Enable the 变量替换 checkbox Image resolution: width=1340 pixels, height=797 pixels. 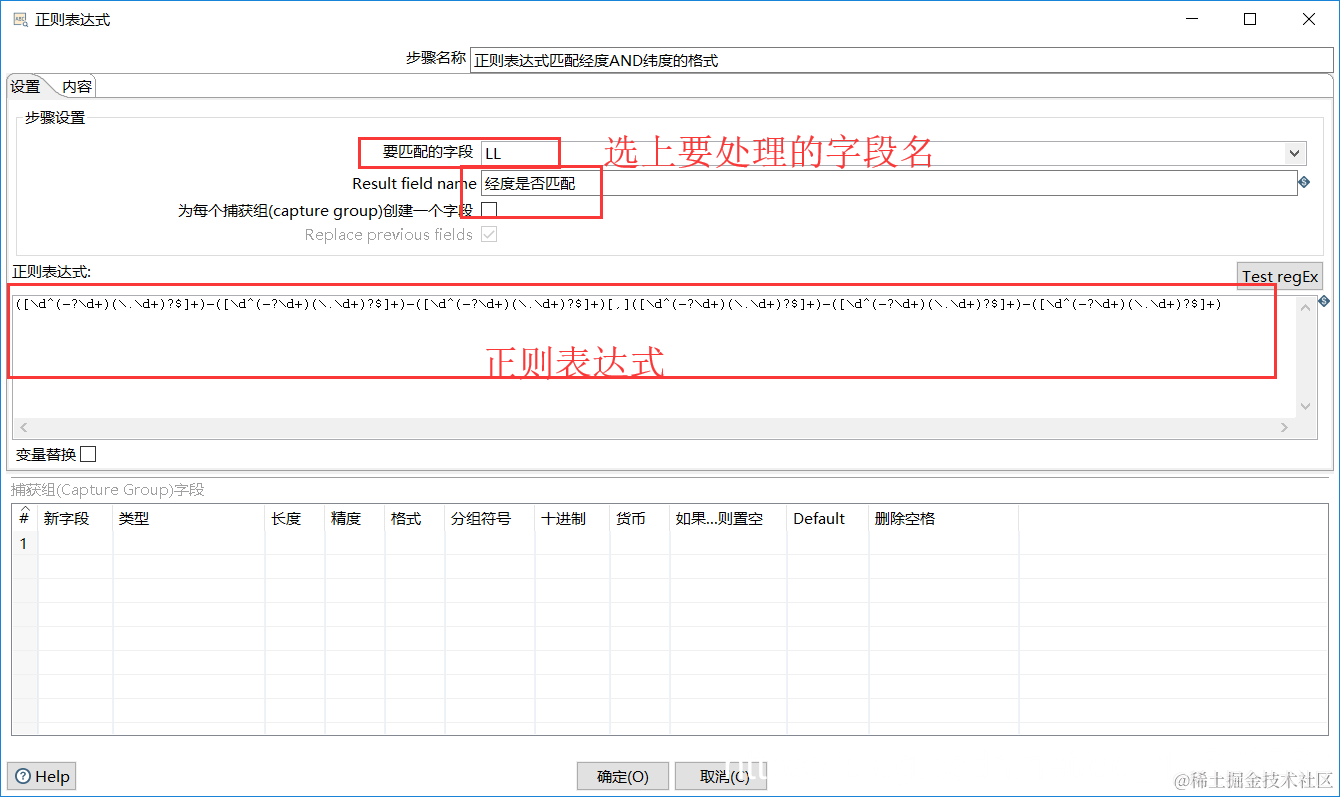pos(88,453)
